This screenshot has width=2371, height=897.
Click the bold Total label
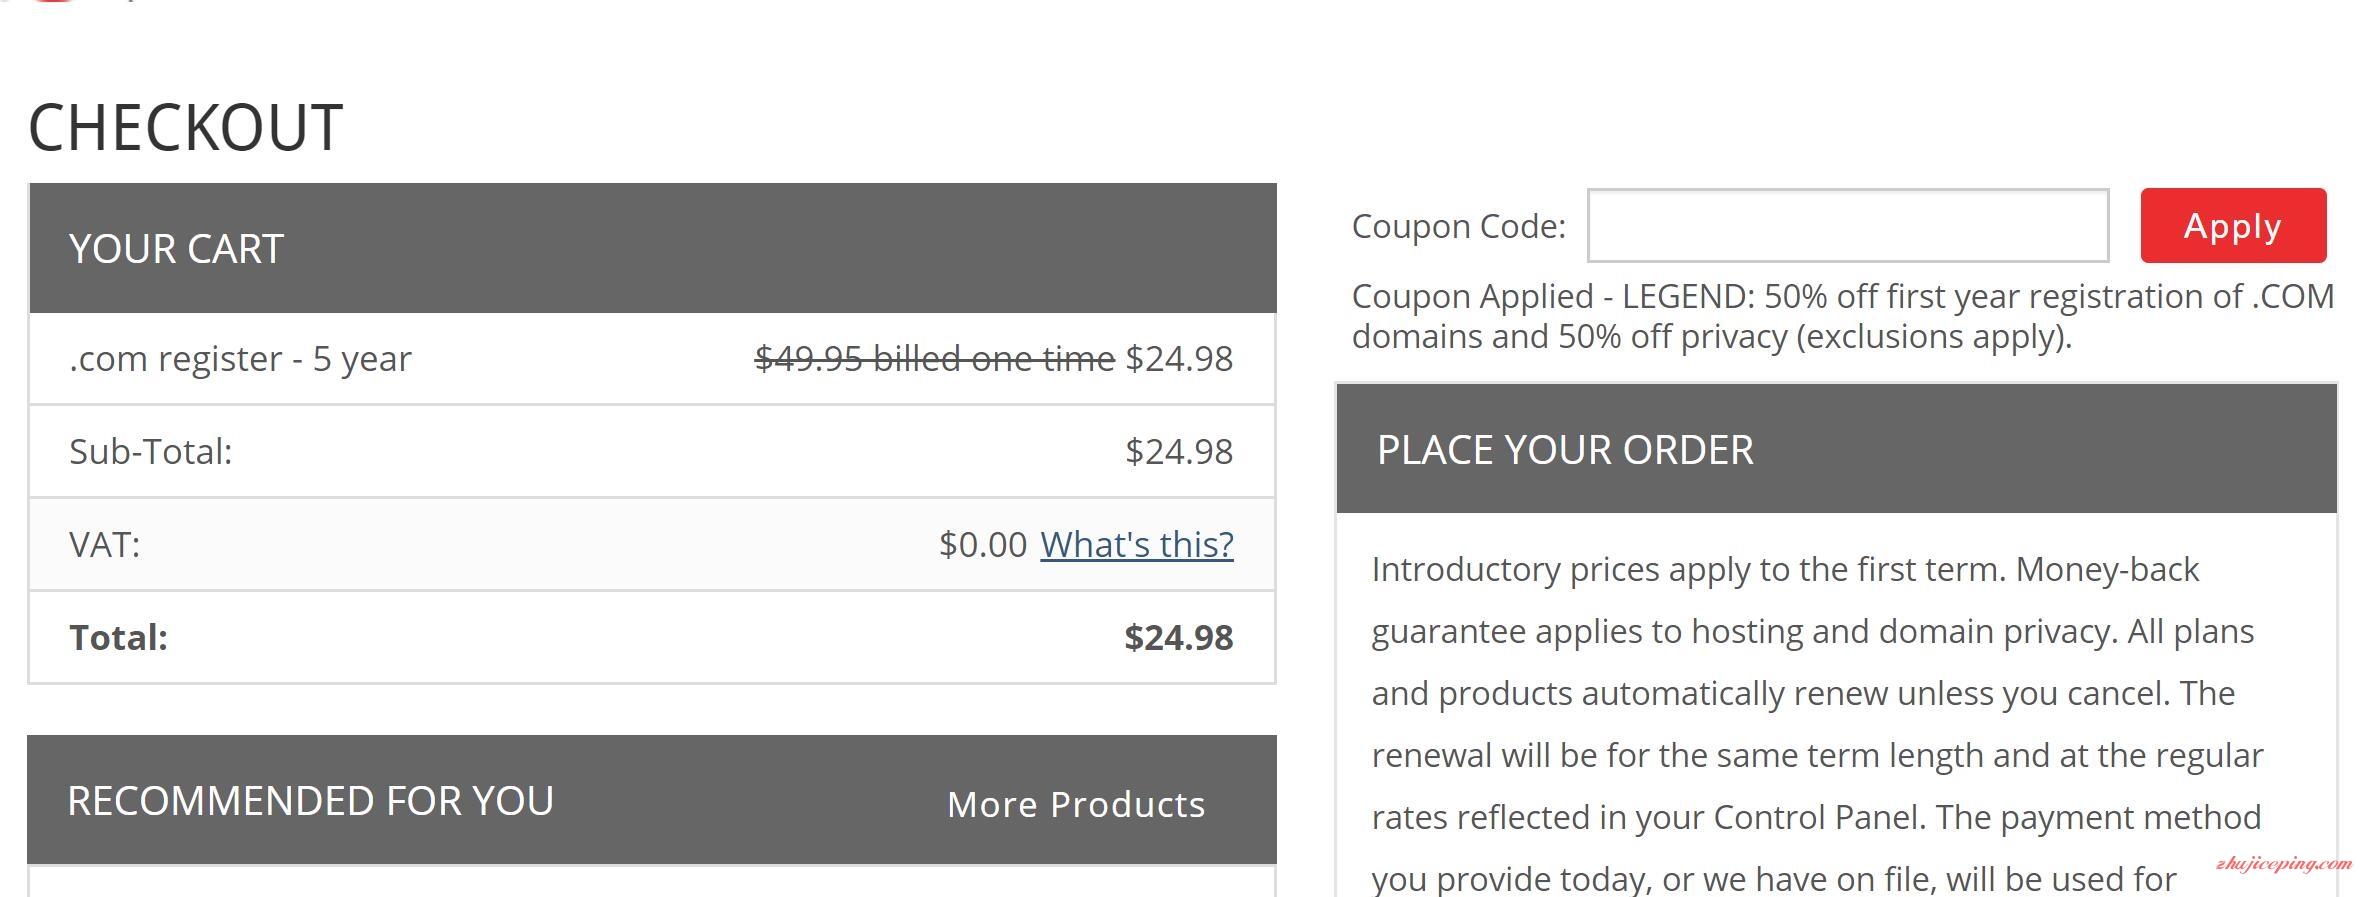point(118,637)
